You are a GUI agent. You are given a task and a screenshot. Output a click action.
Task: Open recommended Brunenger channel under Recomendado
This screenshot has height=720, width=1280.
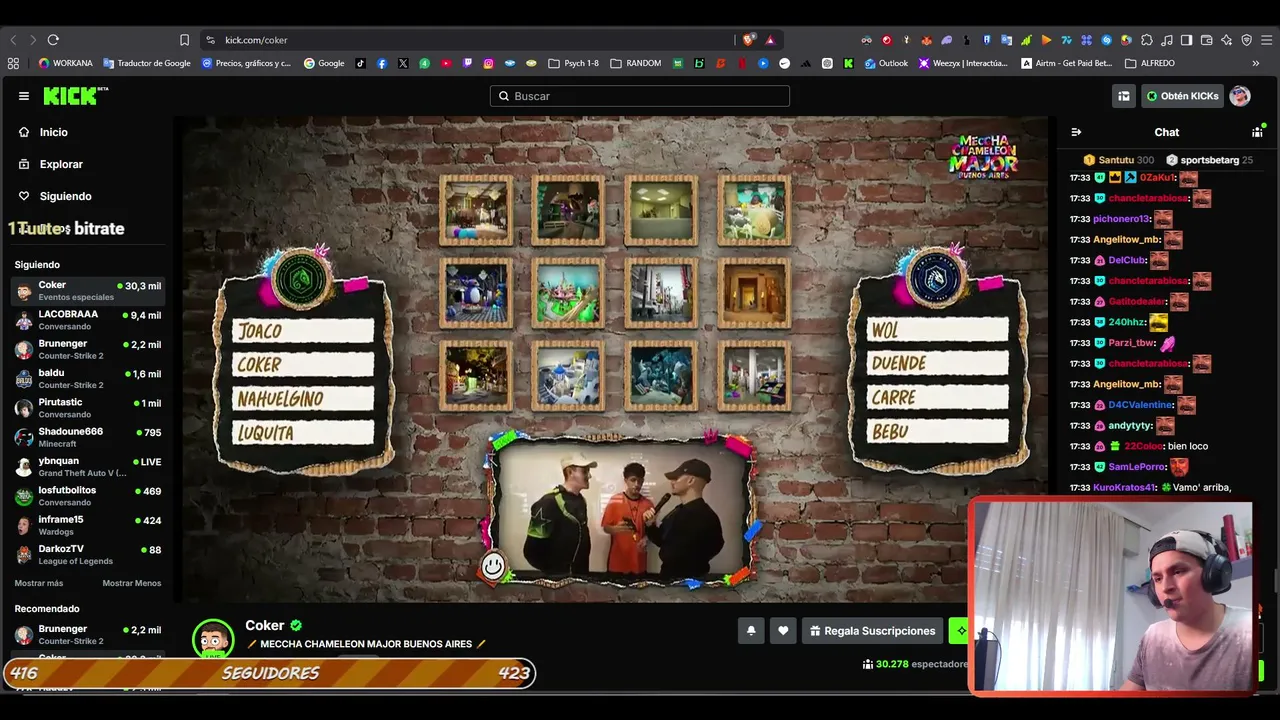pyautogui.click(x=88, y=634)
